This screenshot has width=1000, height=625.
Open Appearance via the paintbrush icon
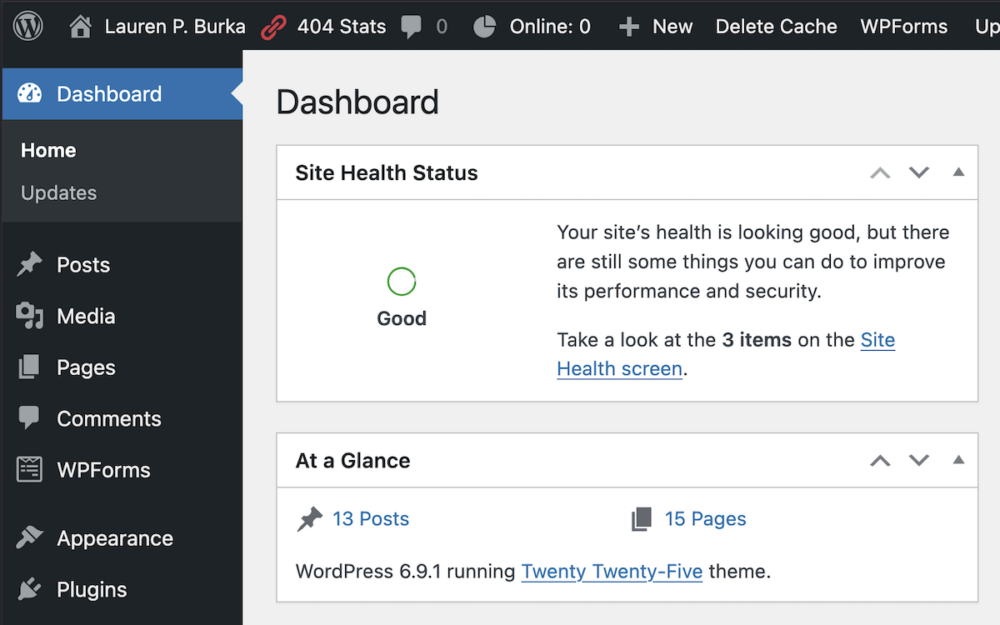point(30,538)
